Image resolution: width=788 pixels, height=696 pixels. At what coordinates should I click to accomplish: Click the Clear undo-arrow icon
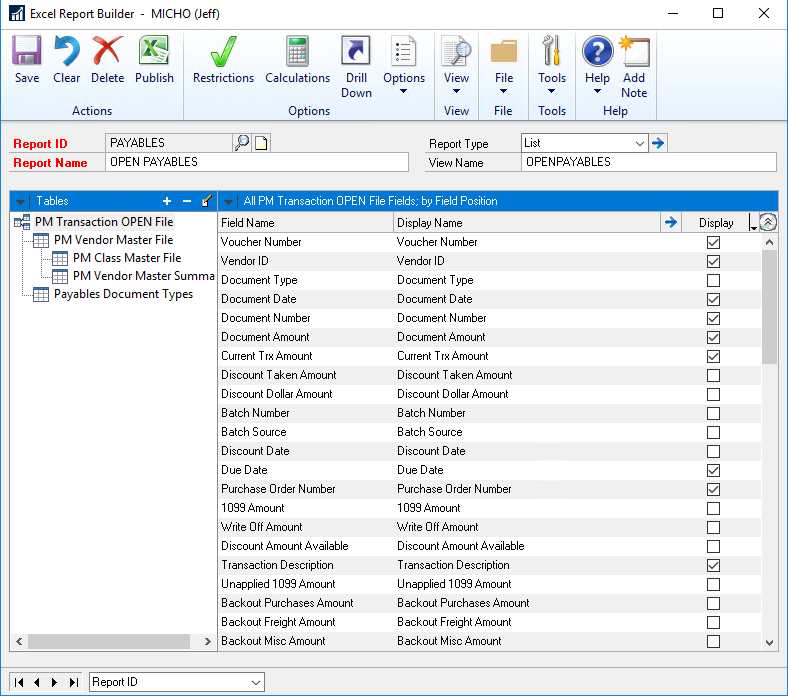pos(66,50)
